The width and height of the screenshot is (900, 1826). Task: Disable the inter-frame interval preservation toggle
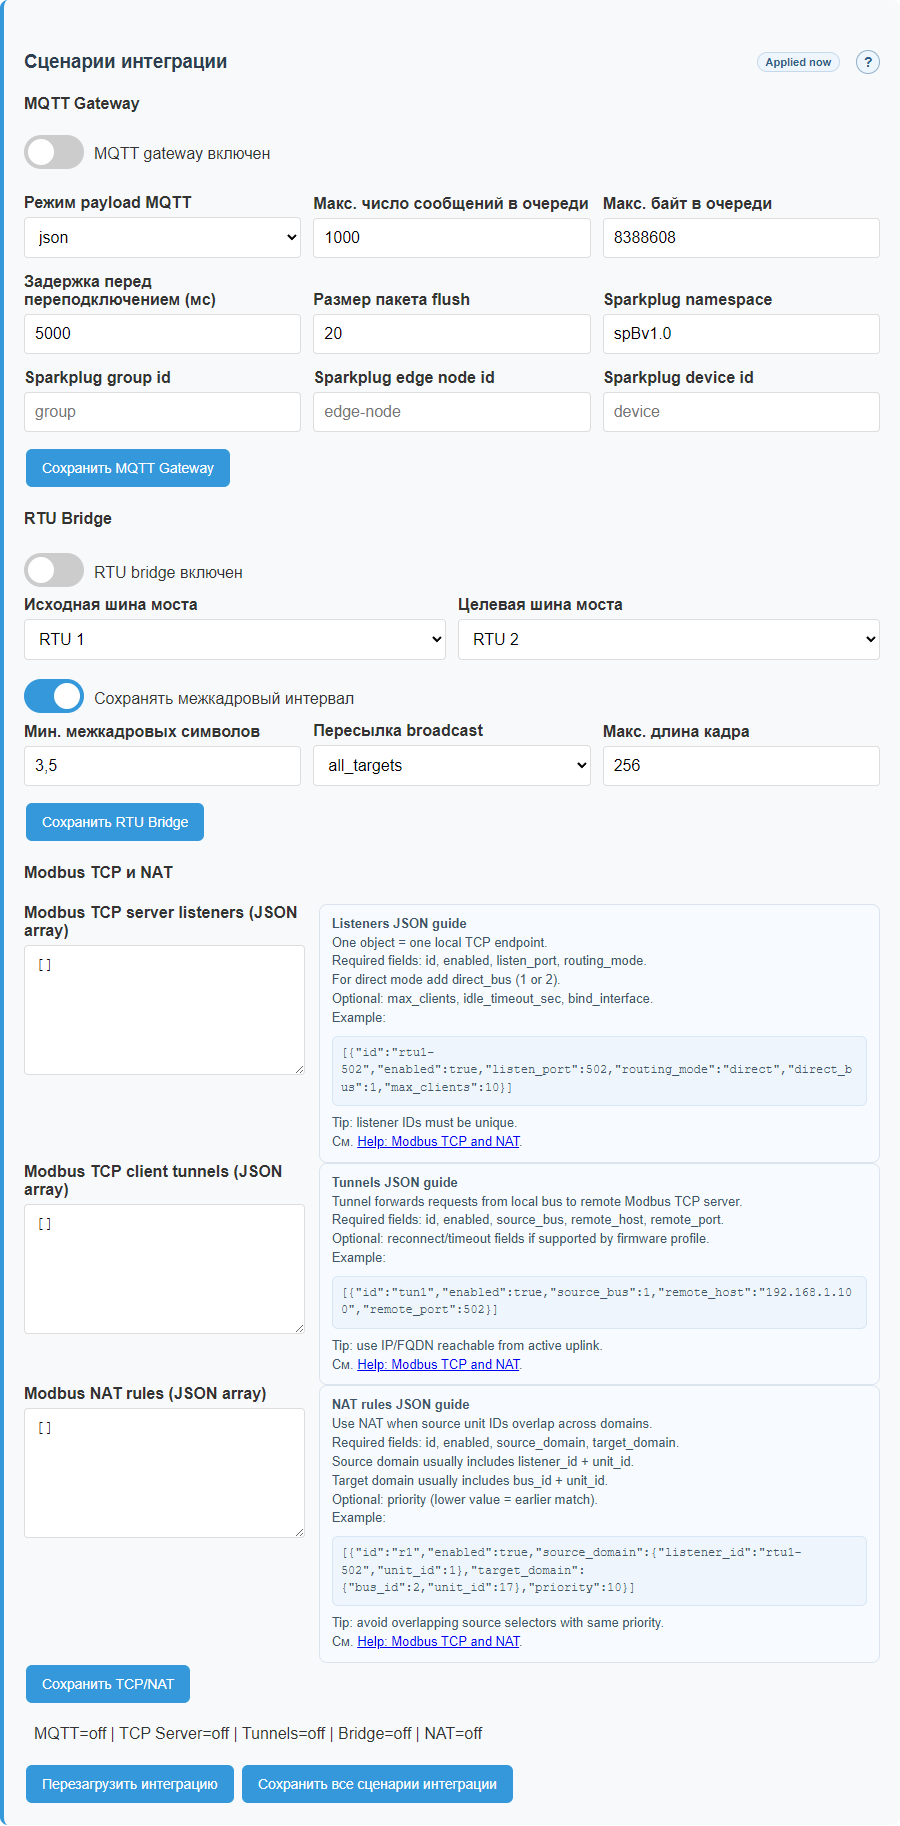[x=54, y=697]
